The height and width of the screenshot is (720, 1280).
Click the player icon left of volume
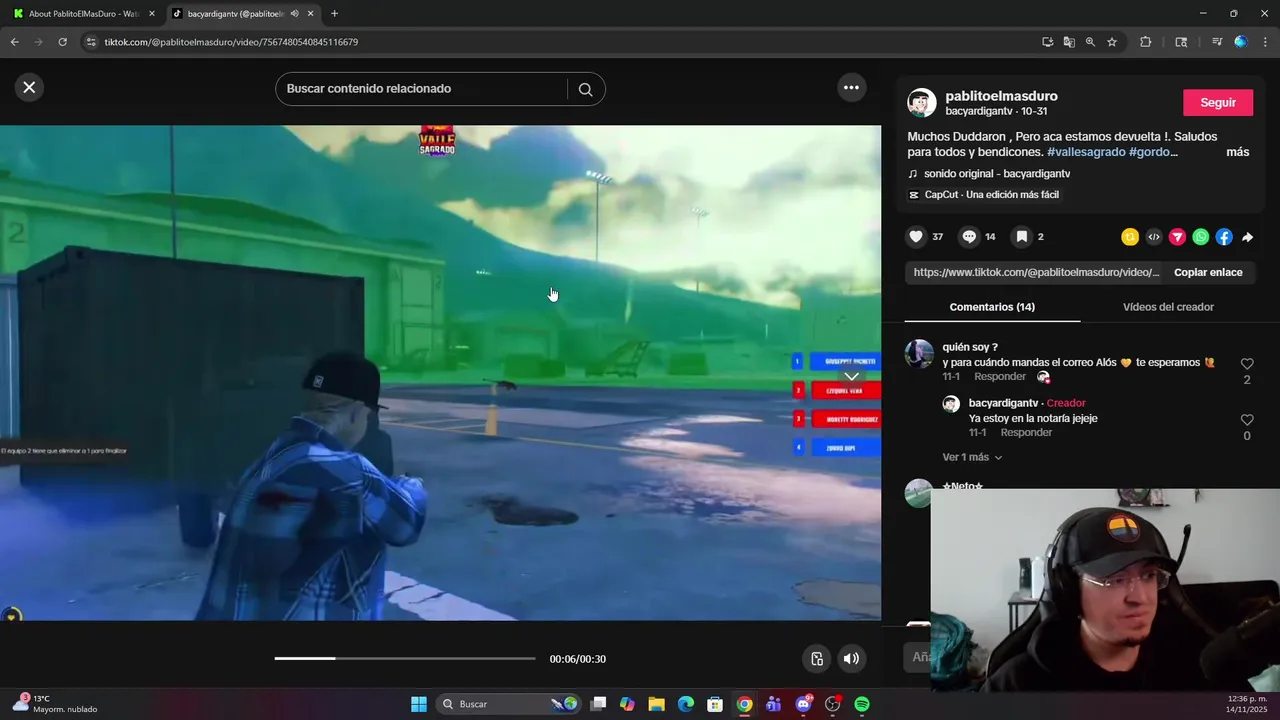pyautogui.click(x=817, y=659)
